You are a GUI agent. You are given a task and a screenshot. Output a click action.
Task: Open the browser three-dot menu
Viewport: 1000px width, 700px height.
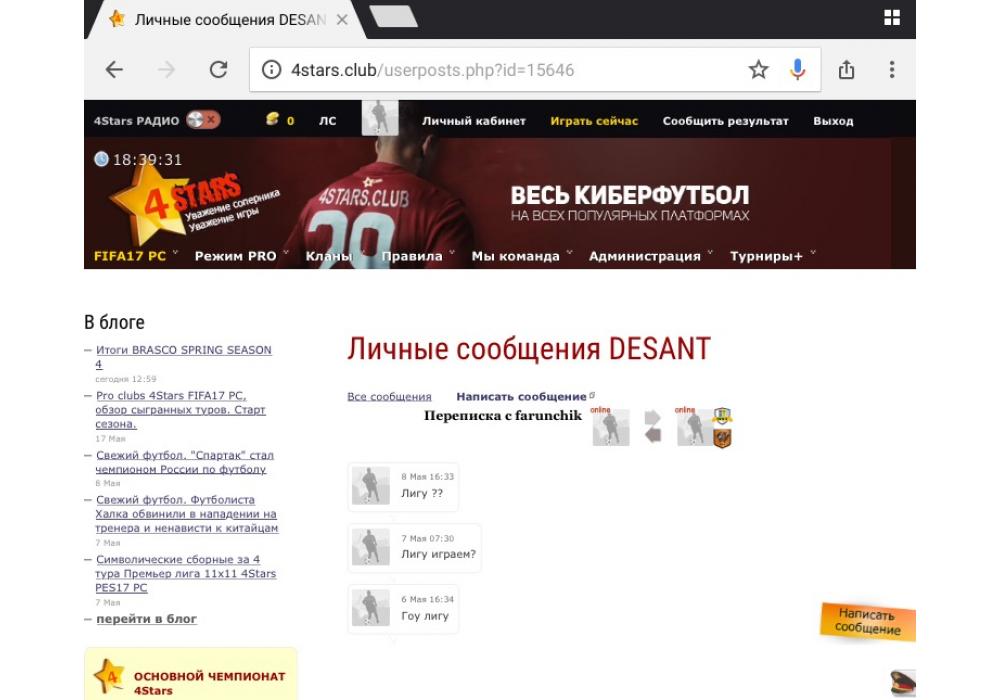click(x=892, y=69)
